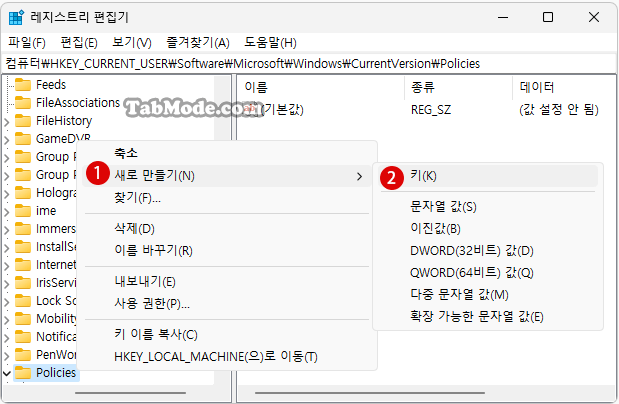619x404 pixels.
Task: Expand the Lock Sc key
Action: click(x=7, y=302)
